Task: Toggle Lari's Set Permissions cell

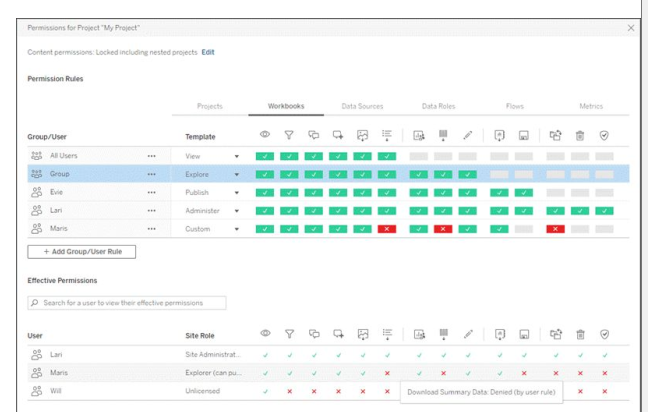Action: pyautogui.click(x=604, y=211)
